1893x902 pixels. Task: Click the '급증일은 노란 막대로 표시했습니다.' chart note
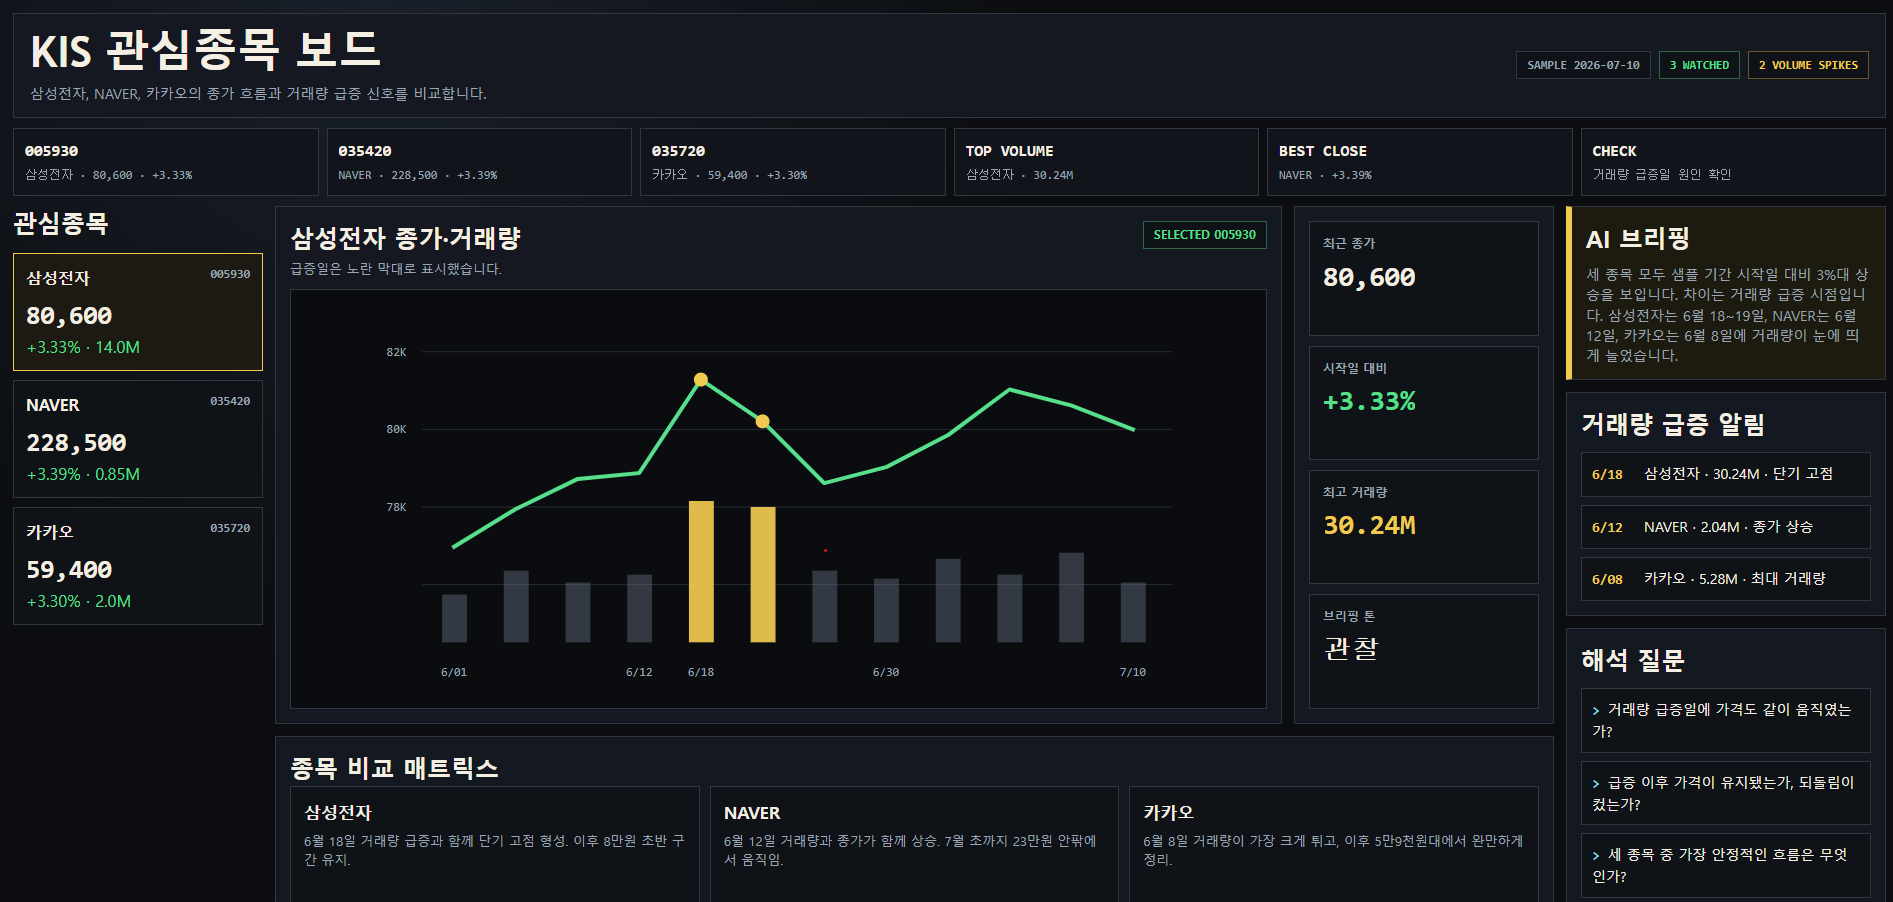[396, 269]
